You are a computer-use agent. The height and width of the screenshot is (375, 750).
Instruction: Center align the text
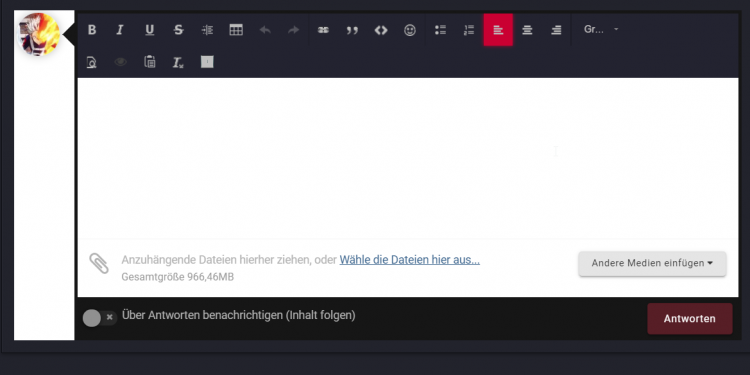tap(527, 30)
